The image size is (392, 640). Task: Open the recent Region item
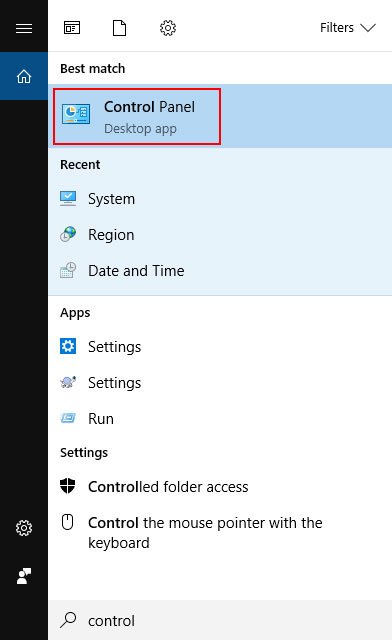click(x=220, y=235)
